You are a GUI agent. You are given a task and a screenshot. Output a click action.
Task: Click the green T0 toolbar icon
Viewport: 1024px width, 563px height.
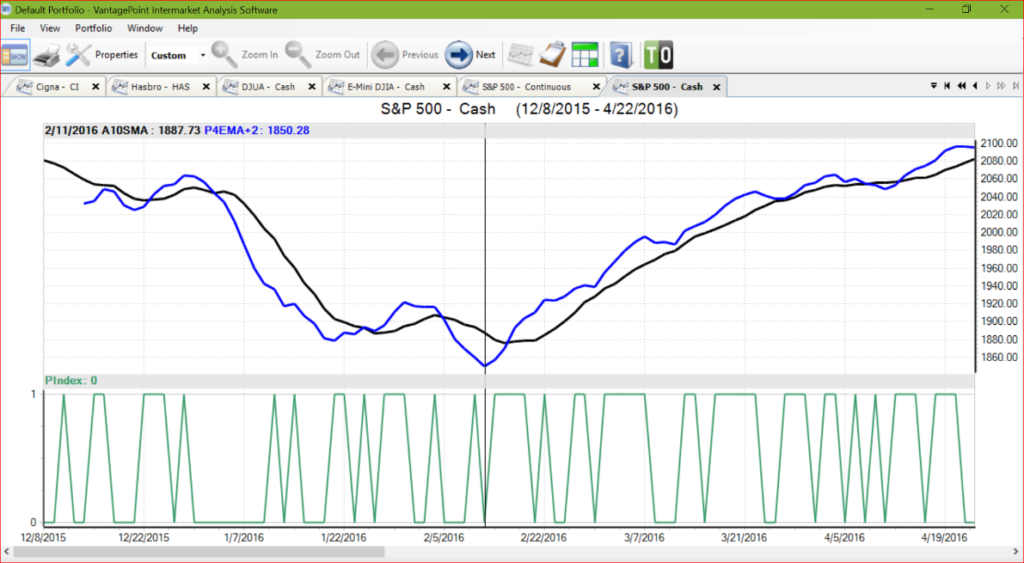[658, 55]
